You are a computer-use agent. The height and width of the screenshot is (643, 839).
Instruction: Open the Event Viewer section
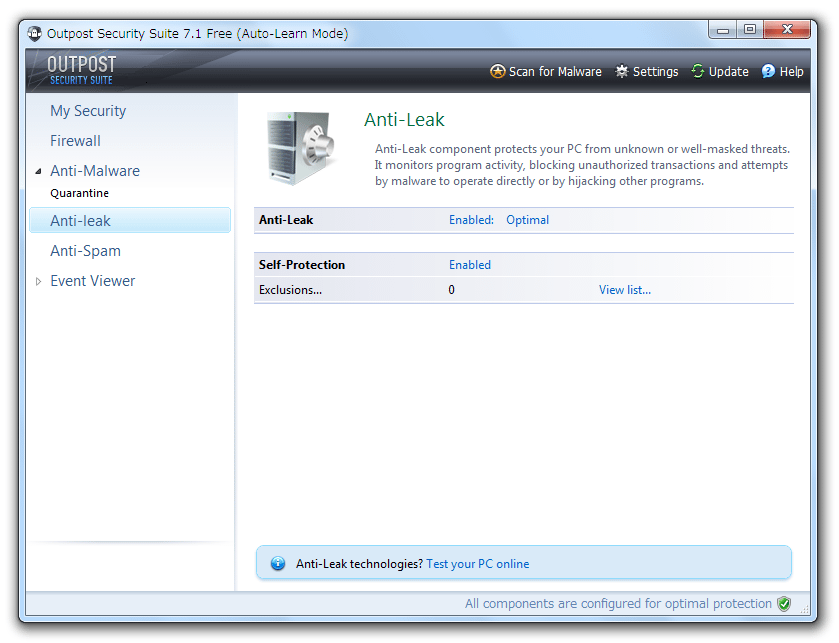tap(93, 281)
